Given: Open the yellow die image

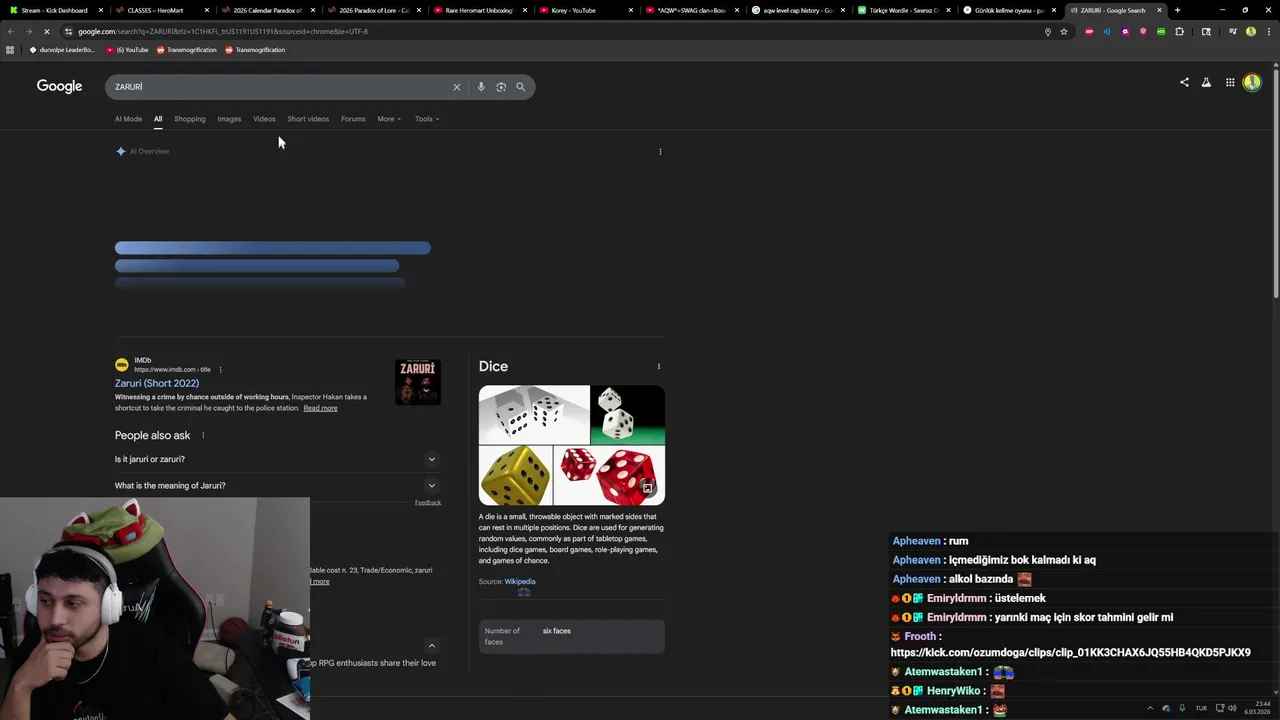Looking at the screenshot, I should coord(515,476).
